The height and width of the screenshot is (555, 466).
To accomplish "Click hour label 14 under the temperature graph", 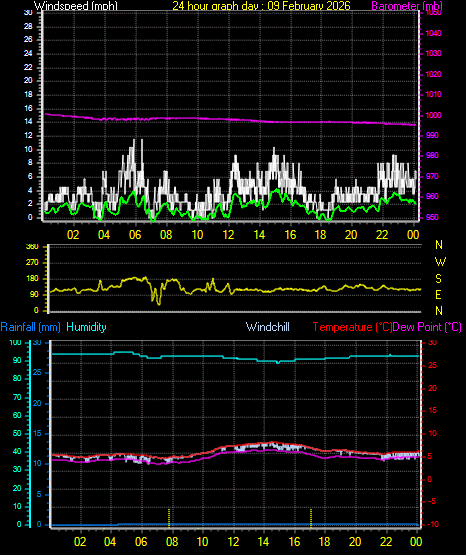I will pyautogui.click(x=263, y=542).
